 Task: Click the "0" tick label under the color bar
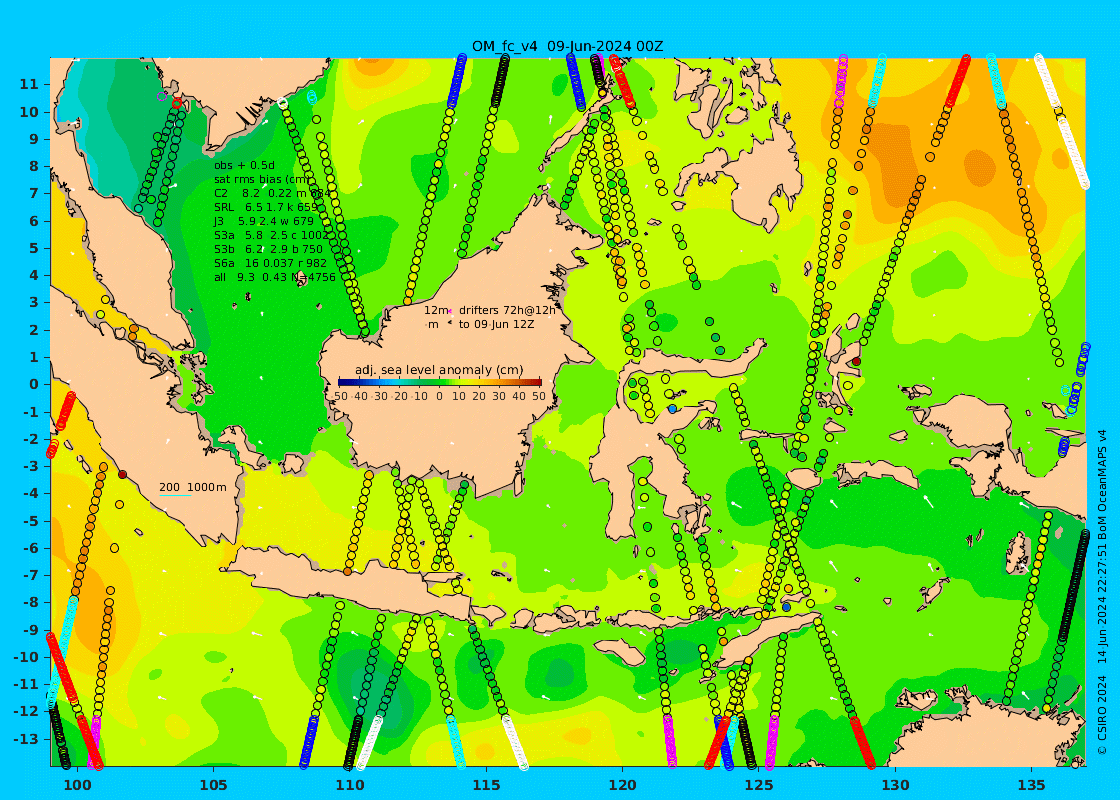(x=439, y=396)
